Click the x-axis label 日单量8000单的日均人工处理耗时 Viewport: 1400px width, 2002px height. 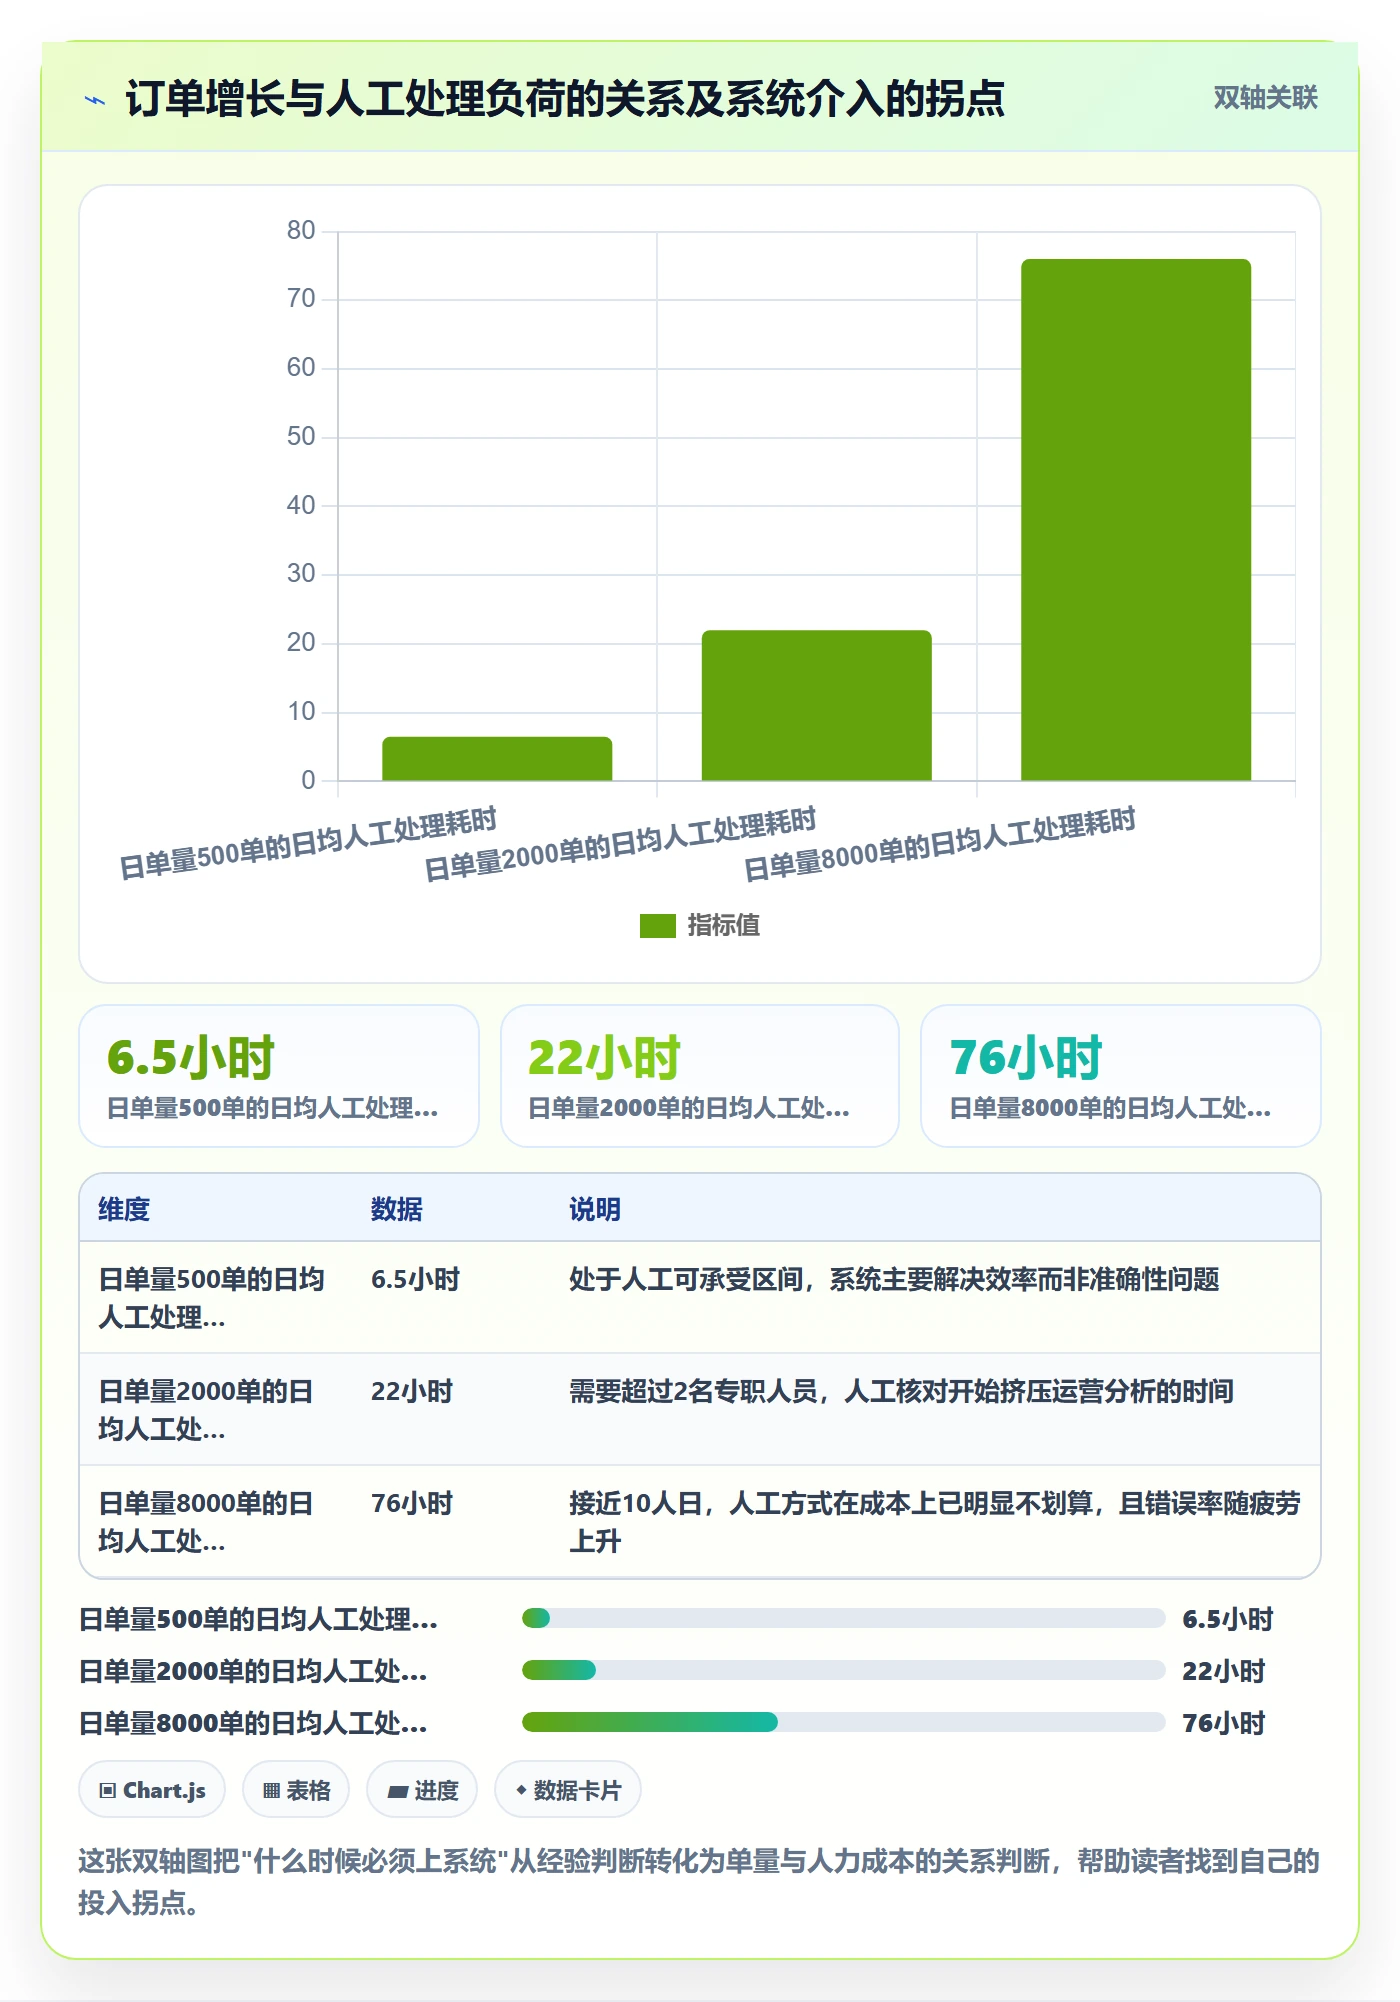[940, 844]
